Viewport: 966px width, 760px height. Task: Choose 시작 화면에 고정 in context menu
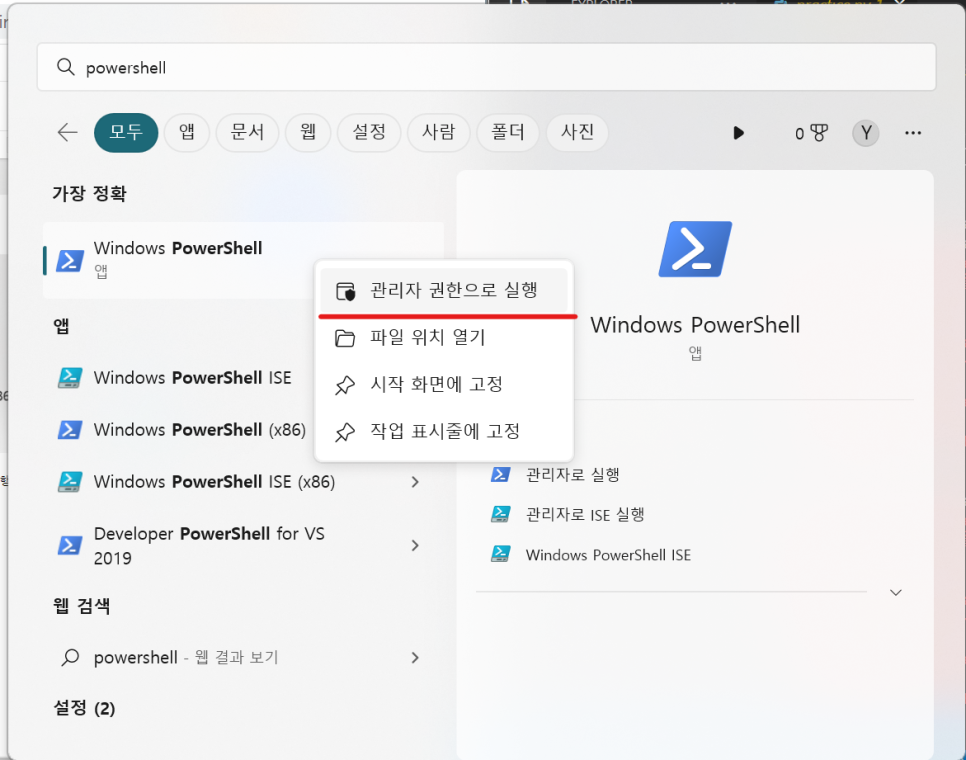click(x=444, y=384)
